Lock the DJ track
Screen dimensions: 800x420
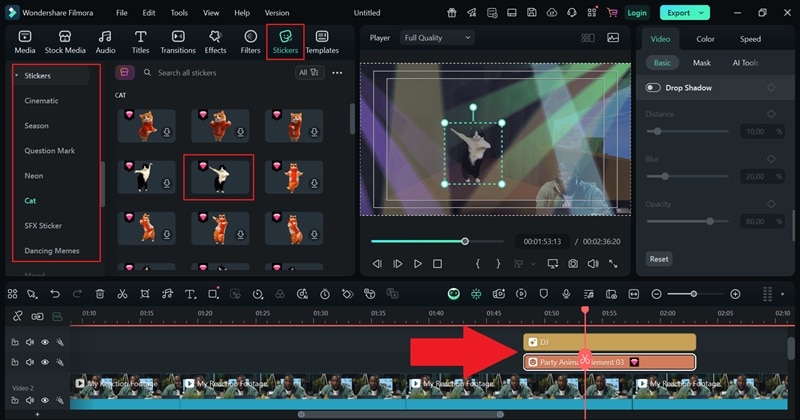coord(15,342)
